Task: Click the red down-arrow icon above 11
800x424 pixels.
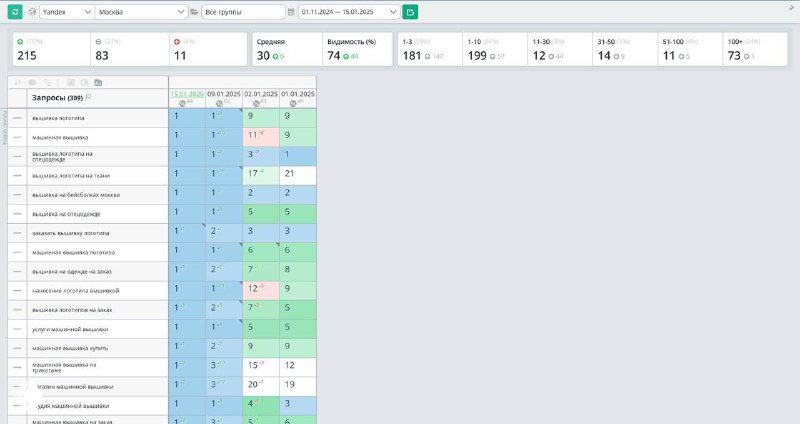Action: [177, 42]
